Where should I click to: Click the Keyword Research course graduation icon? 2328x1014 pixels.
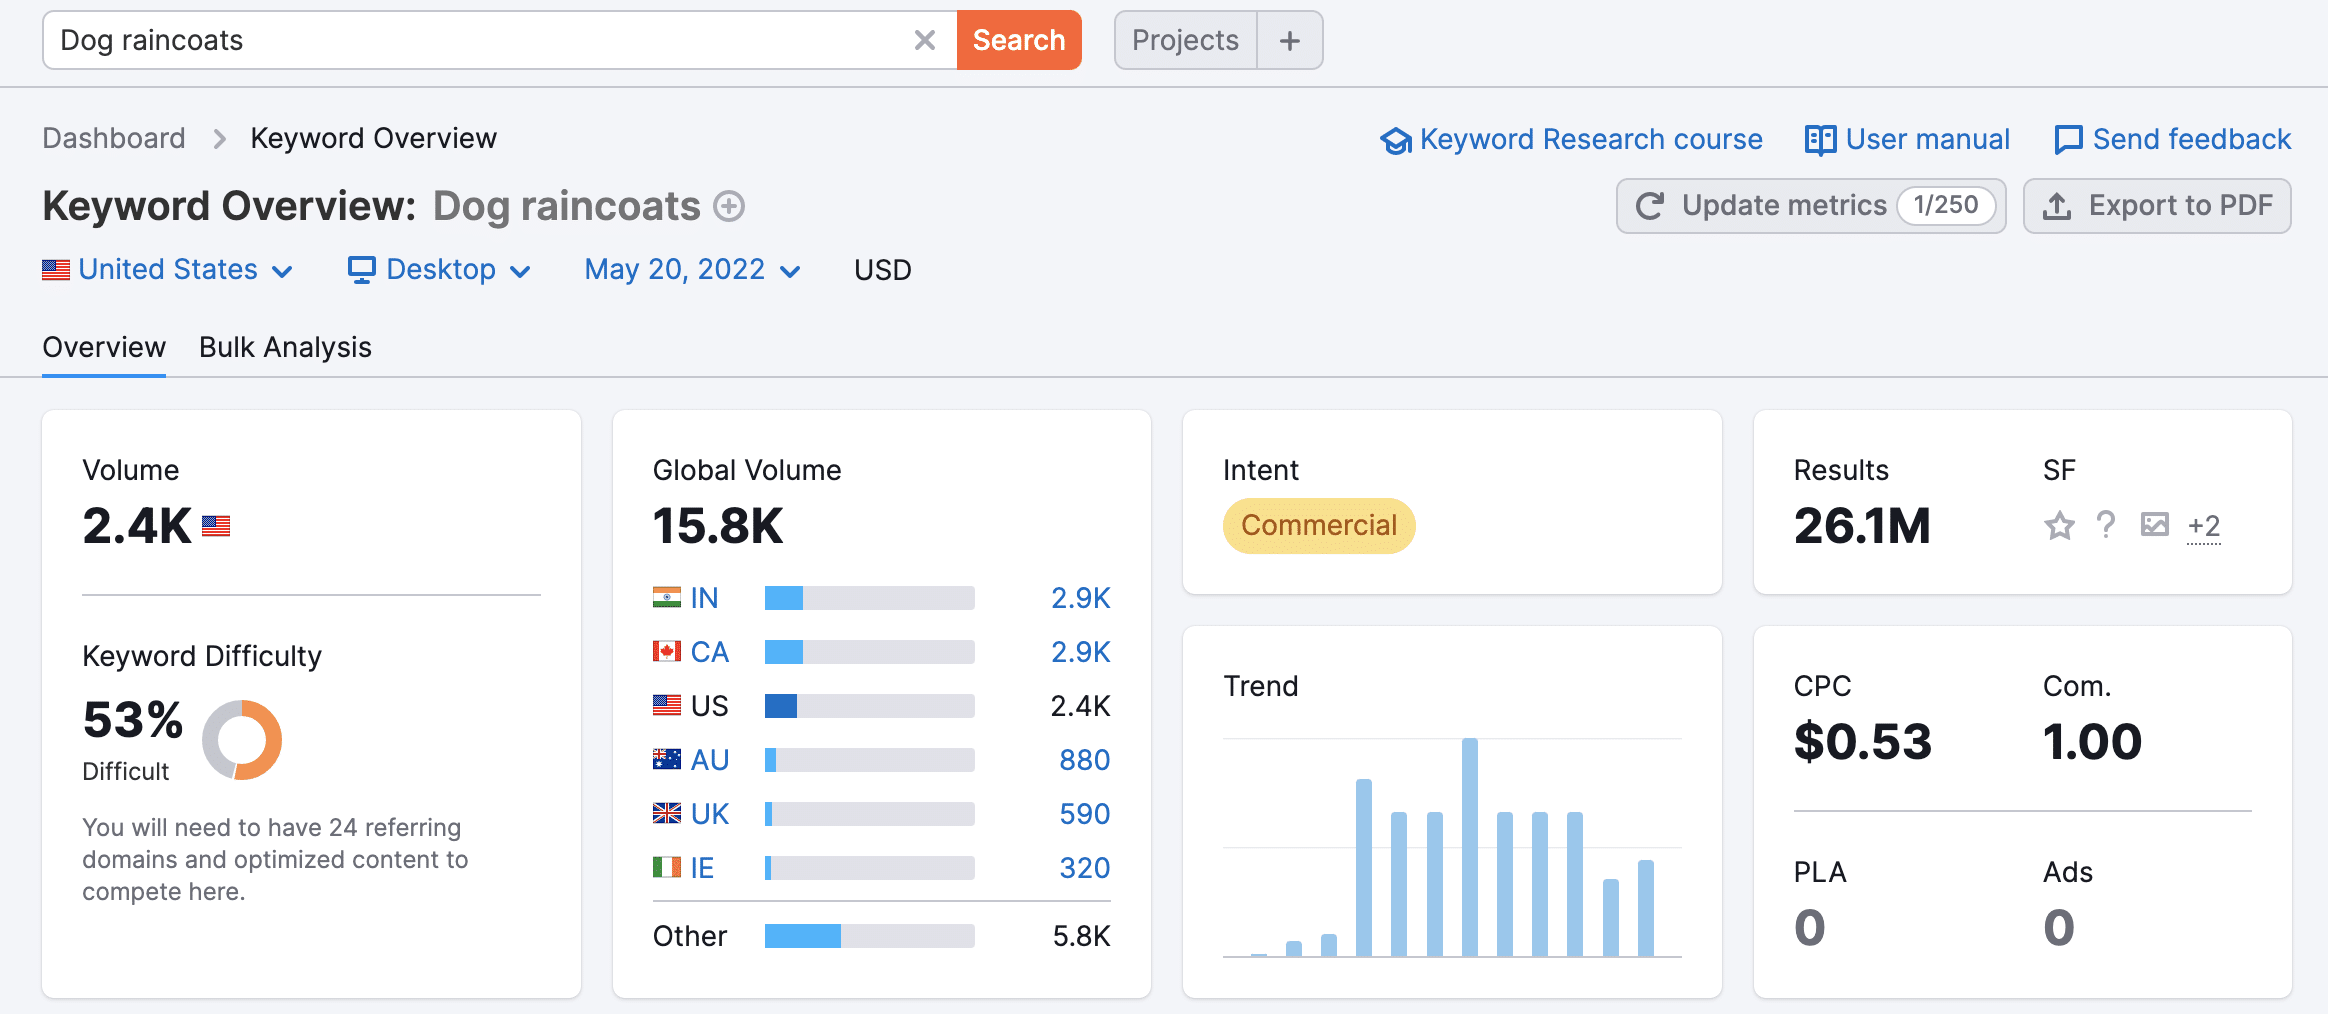point(1395,140)
